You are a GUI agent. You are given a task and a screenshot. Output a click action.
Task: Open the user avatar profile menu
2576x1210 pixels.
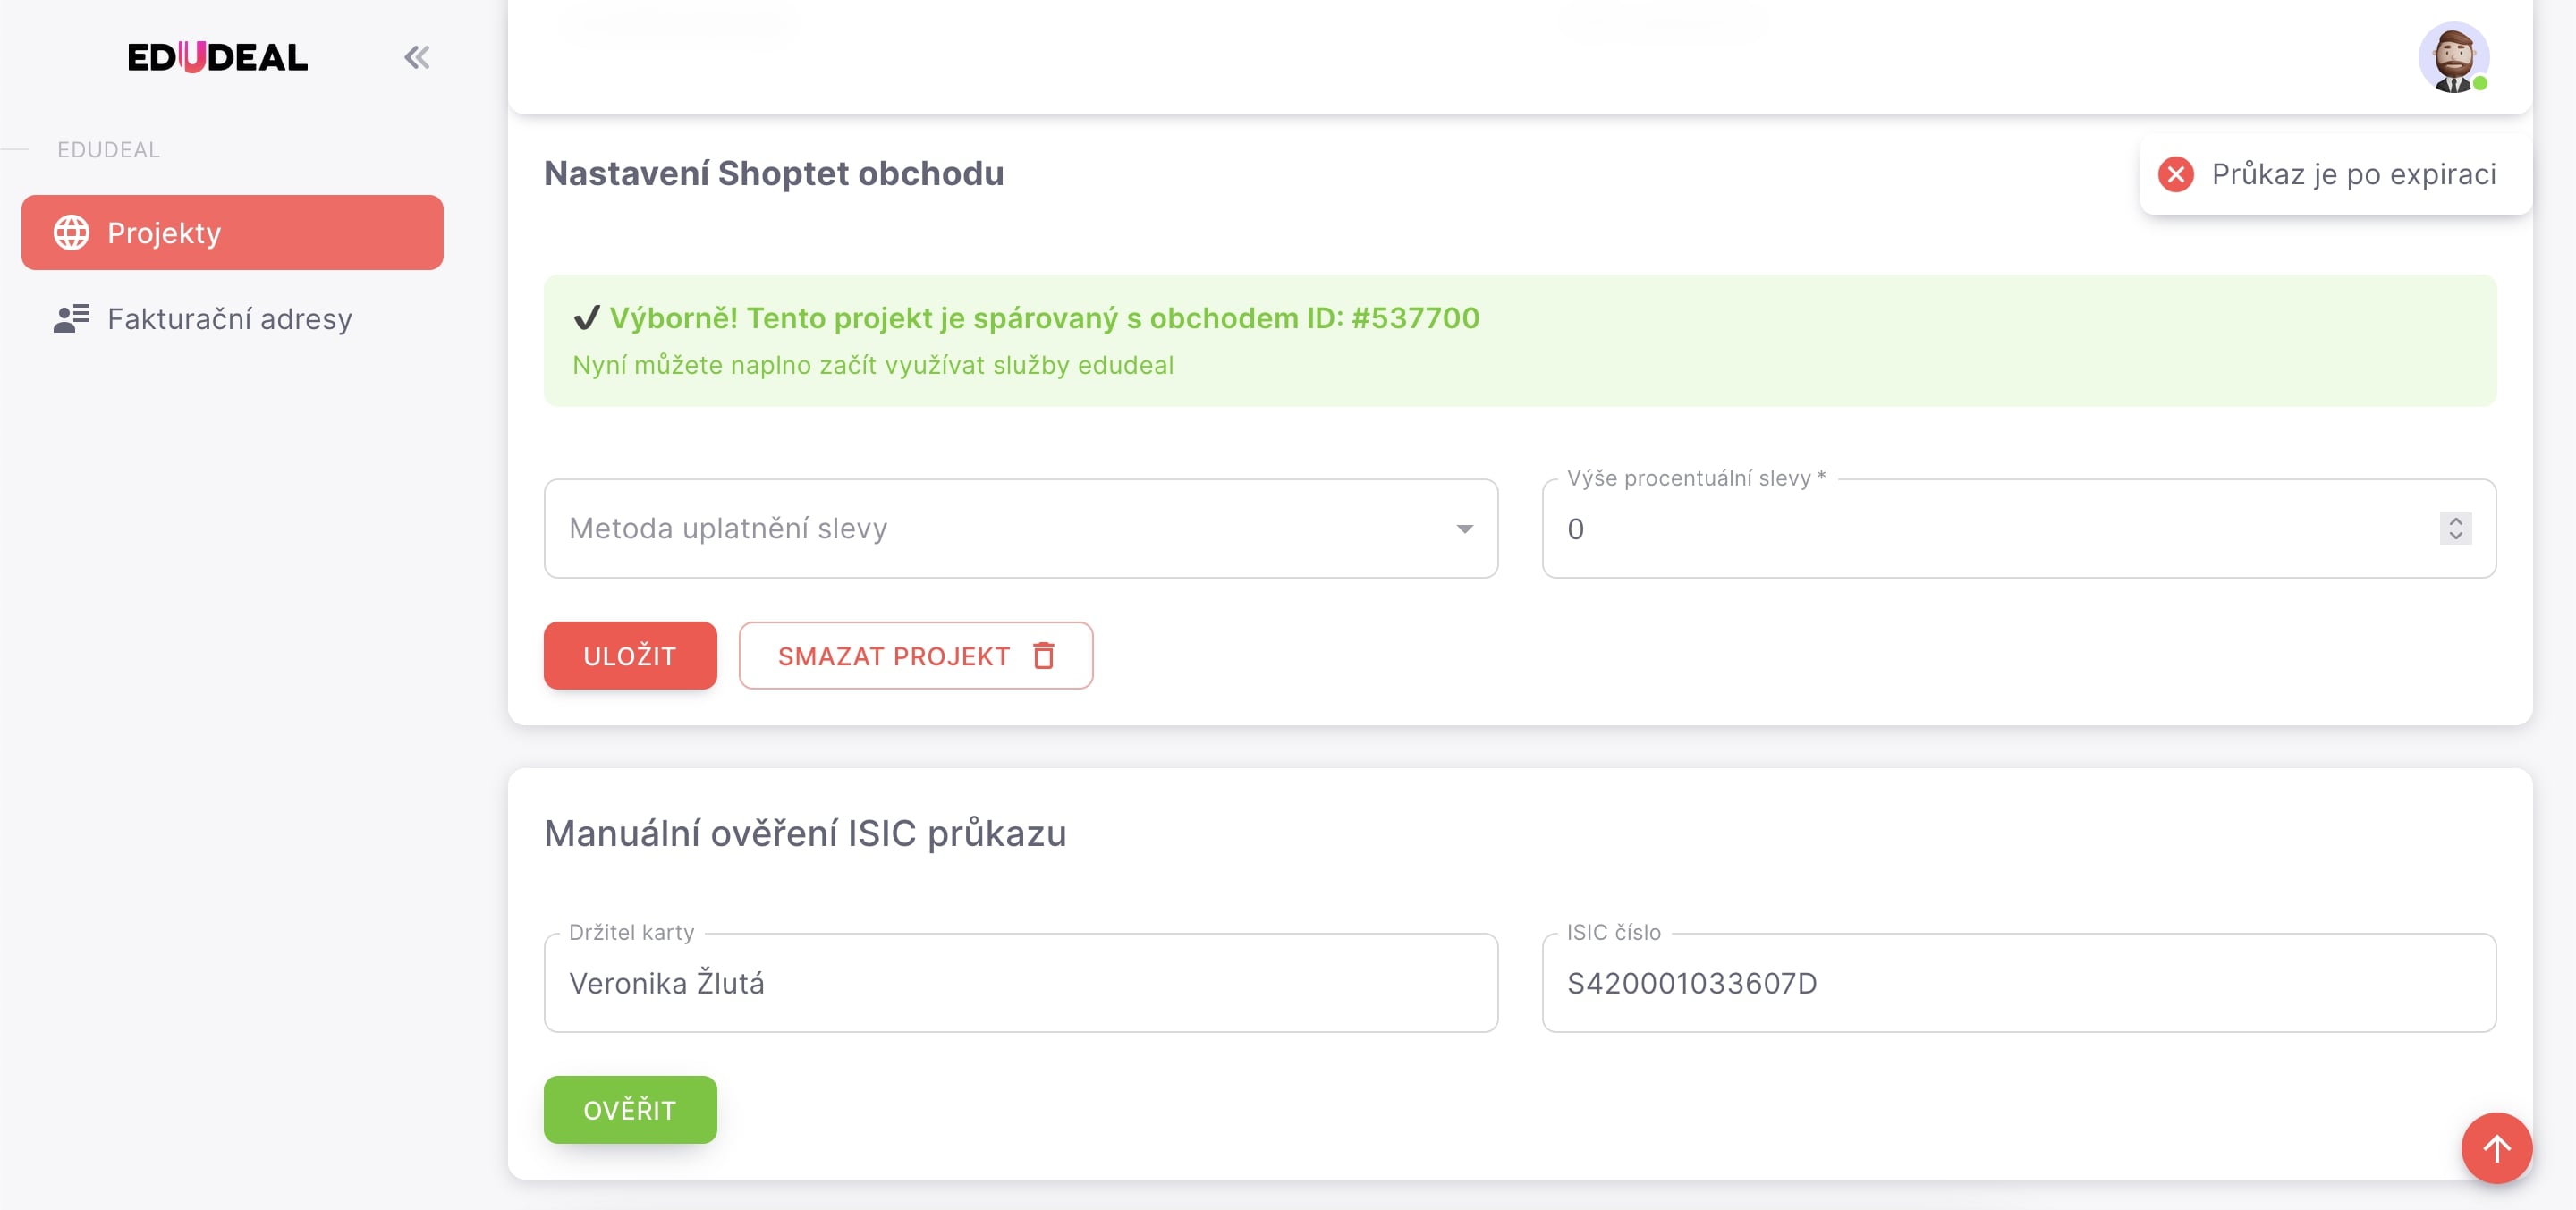[2453, 57]
